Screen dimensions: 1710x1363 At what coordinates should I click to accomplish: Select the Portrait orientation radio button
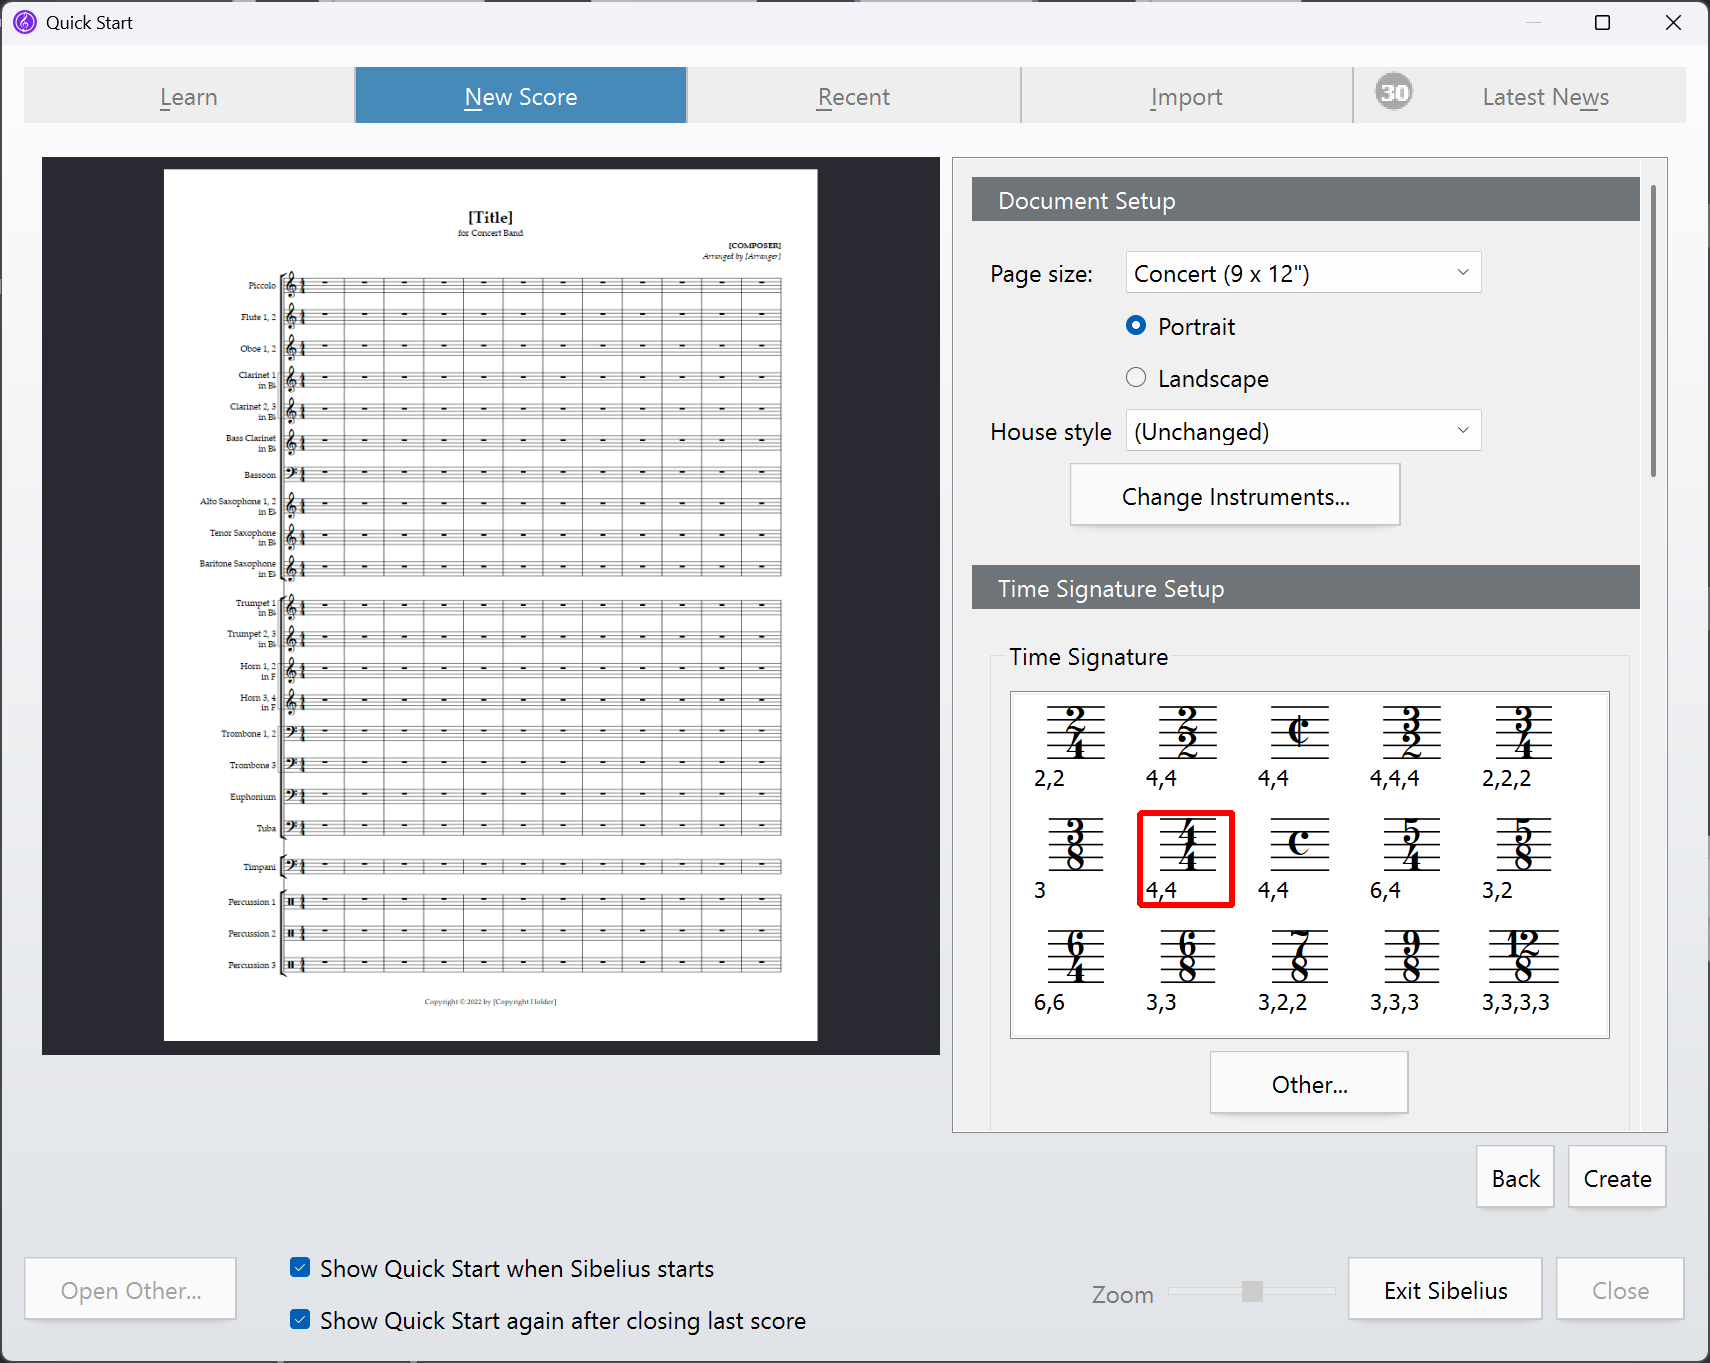pyautogui.click(x=1136, y=326)
